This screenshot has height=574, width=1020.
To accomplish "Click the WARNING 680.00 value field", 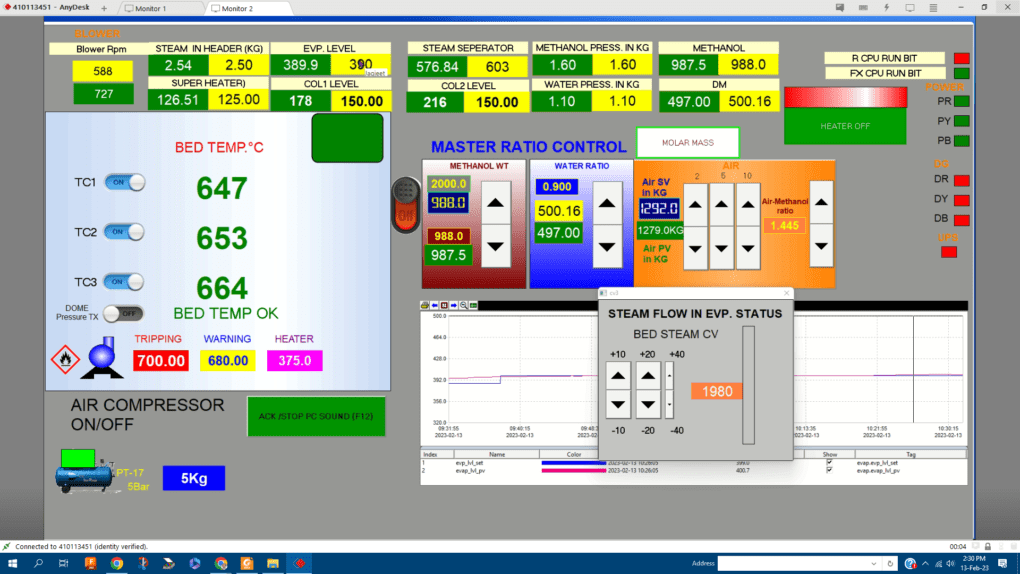I will coord(228,361).
